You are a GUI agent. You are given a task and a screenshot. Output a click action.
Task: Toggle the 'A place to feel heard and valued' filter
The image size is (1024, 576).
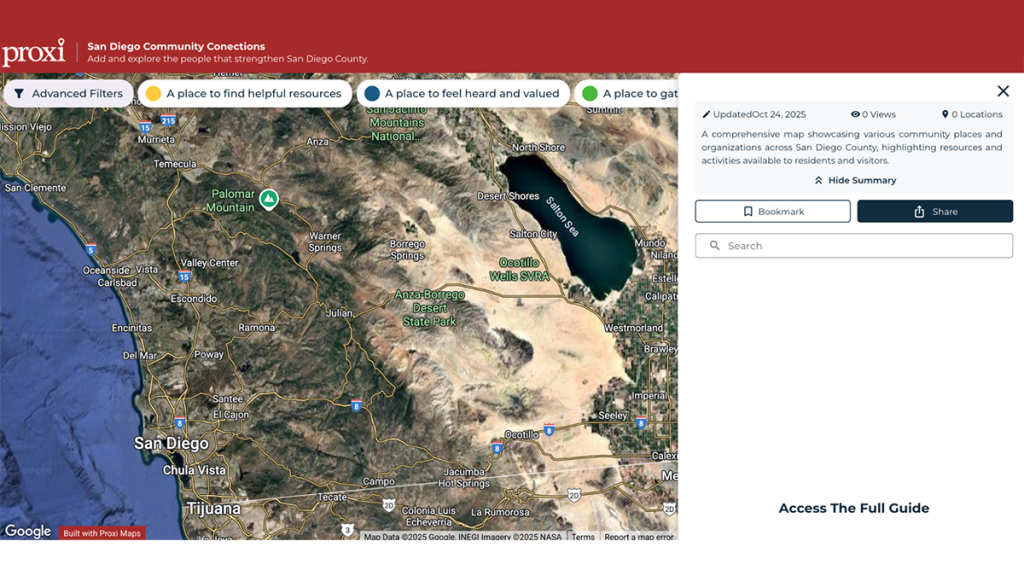click(462, 92)
